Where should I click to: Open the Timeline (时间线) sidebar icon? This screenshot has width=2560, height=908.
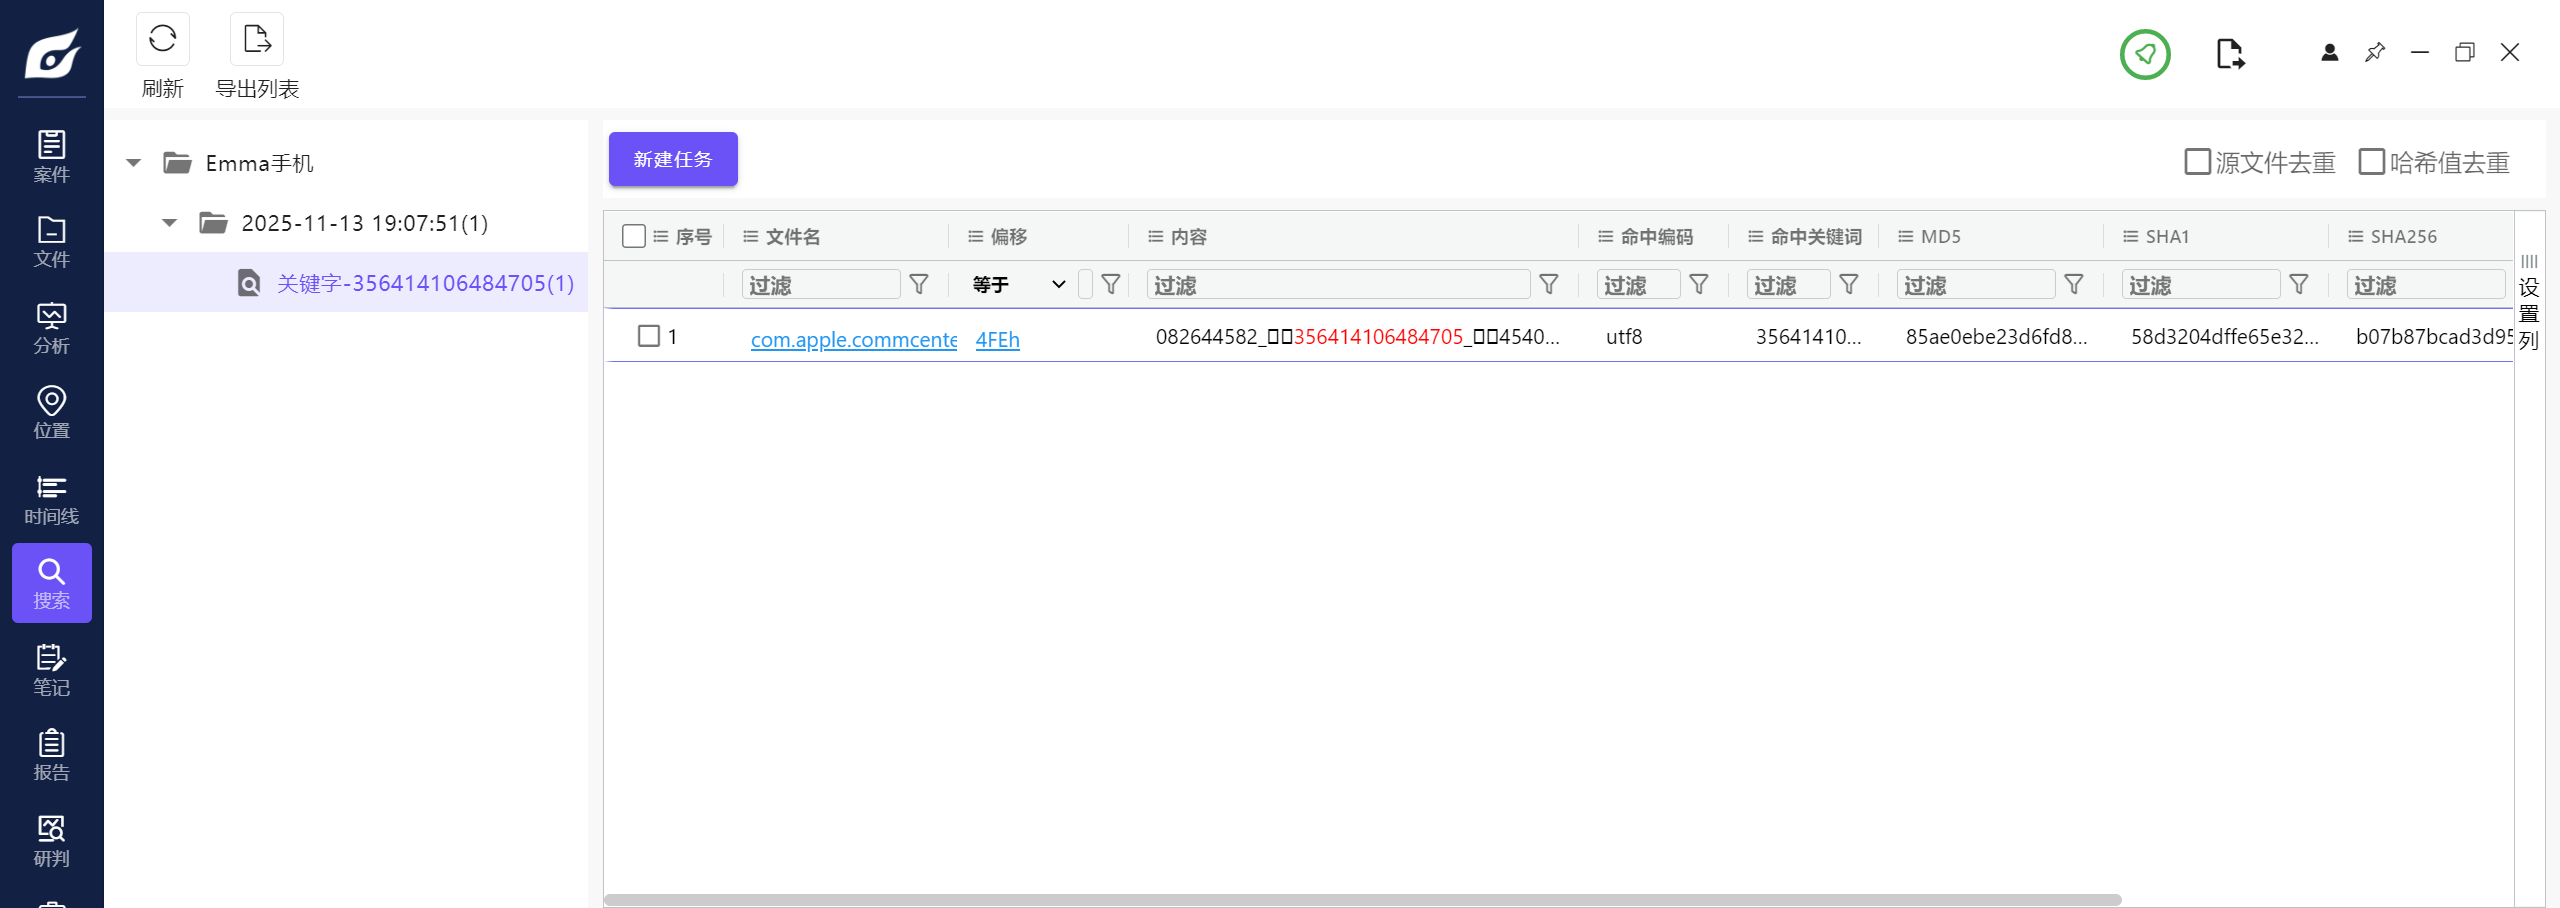(x=51, y=499)
